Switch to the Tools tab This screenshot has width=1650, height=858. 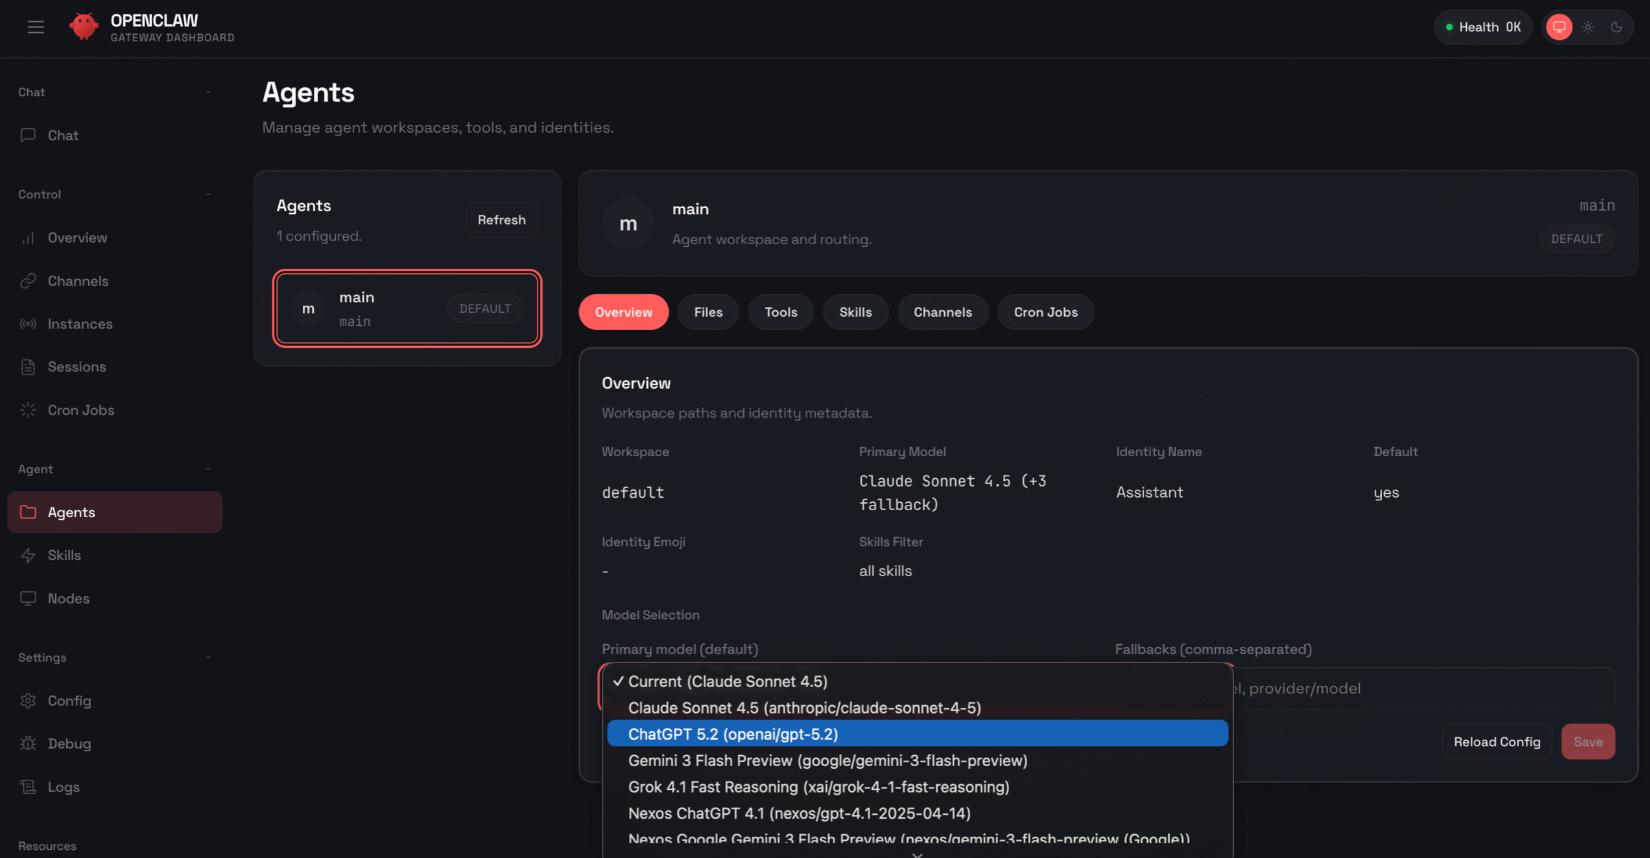(x=781, y=312)
